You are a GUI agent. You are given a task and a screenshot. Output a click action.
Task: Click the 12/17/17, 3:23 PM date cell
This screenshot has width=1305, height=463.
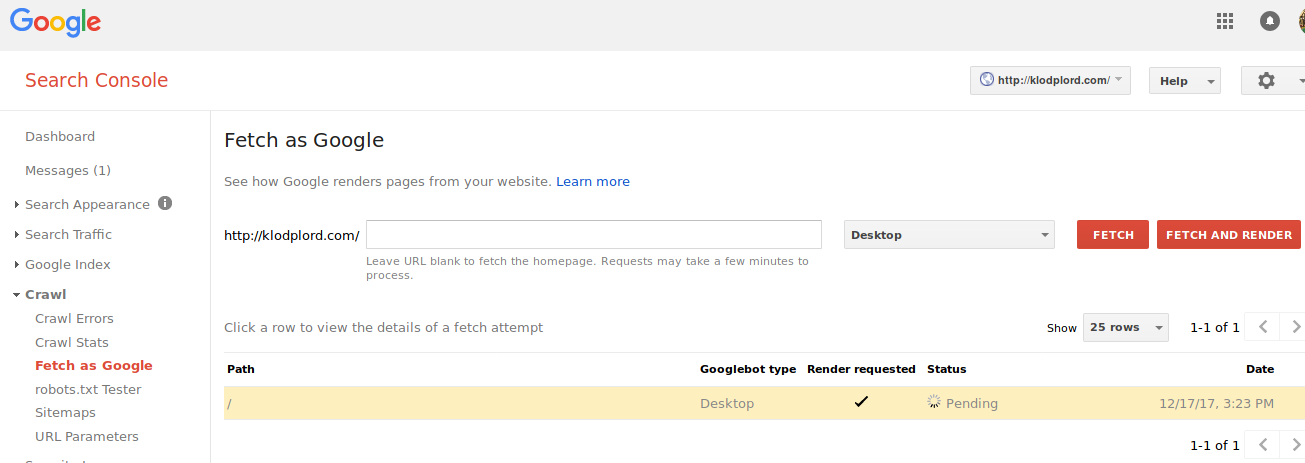click(1216, 403)
